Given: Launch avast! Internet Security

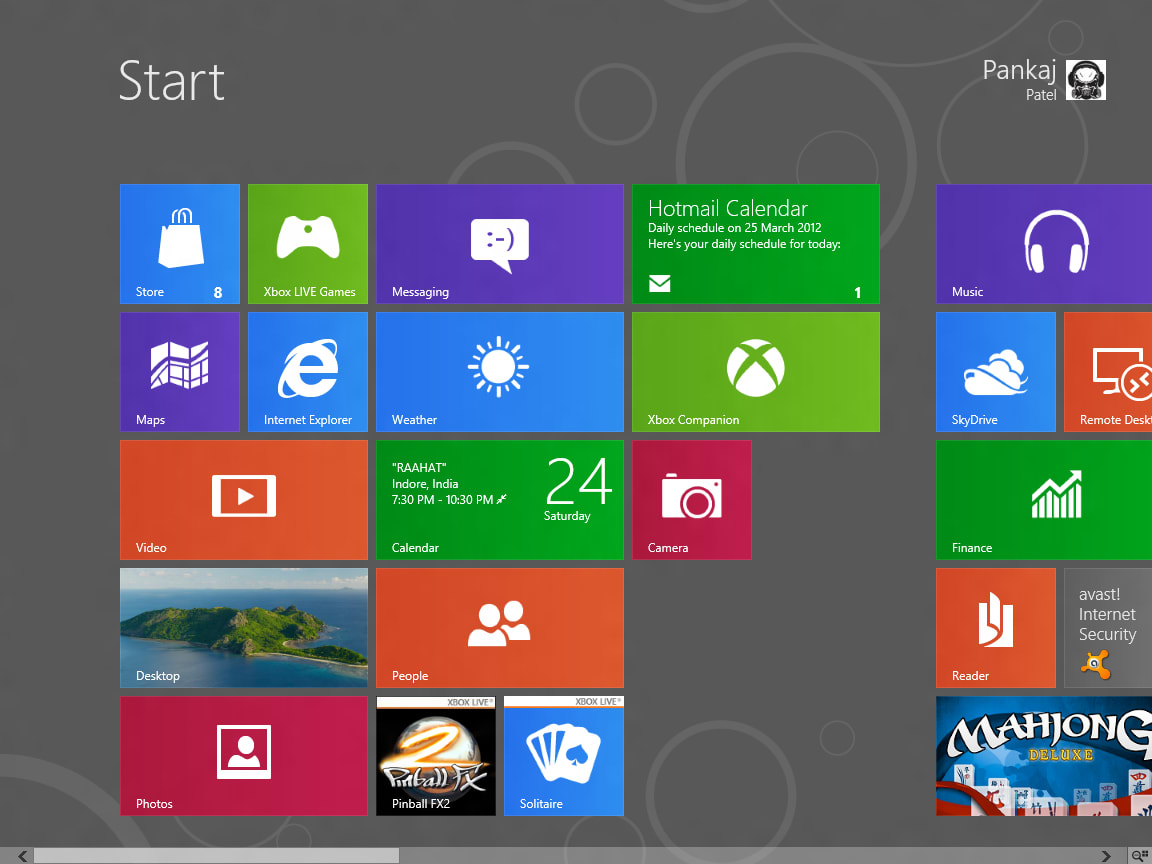Looking at the screenshot, I should (x=1107, y=627).
